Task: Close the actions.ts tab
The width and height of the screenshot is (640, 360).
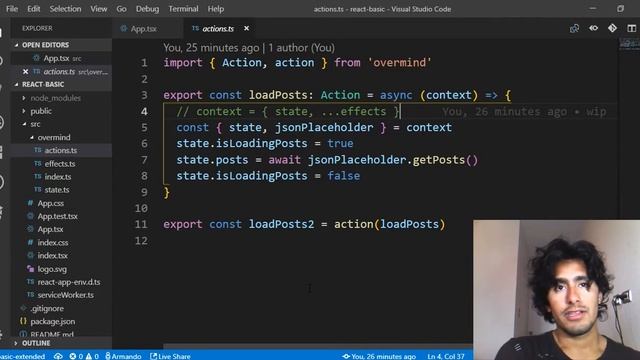Action: click(x=246, y=28)
